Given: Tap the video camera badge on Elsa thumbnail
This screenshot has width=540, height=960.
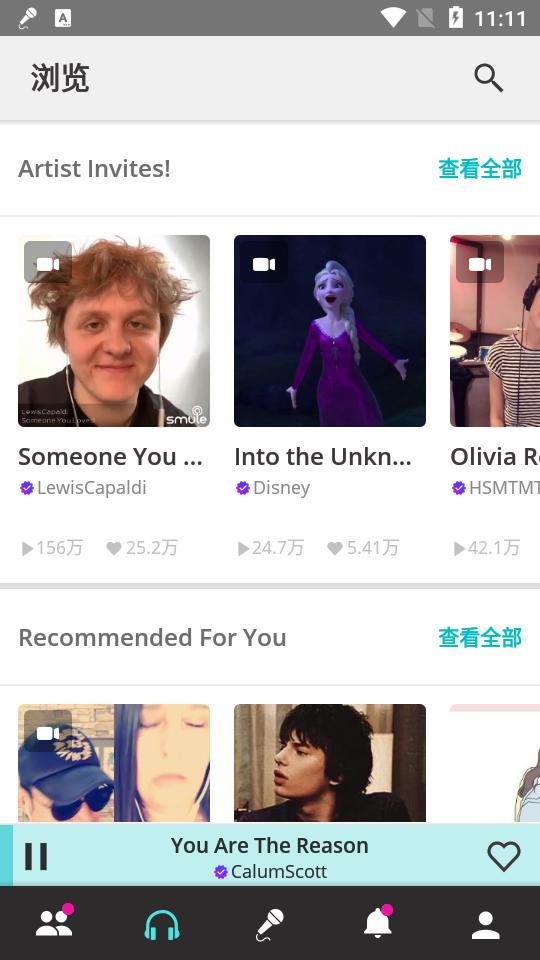Looking at the screenshot, I should point(264,263).
